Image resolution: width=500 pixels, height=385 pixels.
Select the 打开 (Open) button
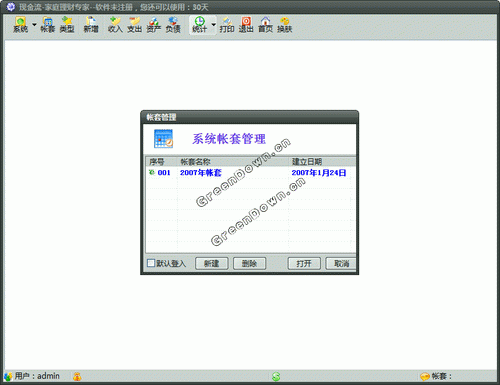304,264
